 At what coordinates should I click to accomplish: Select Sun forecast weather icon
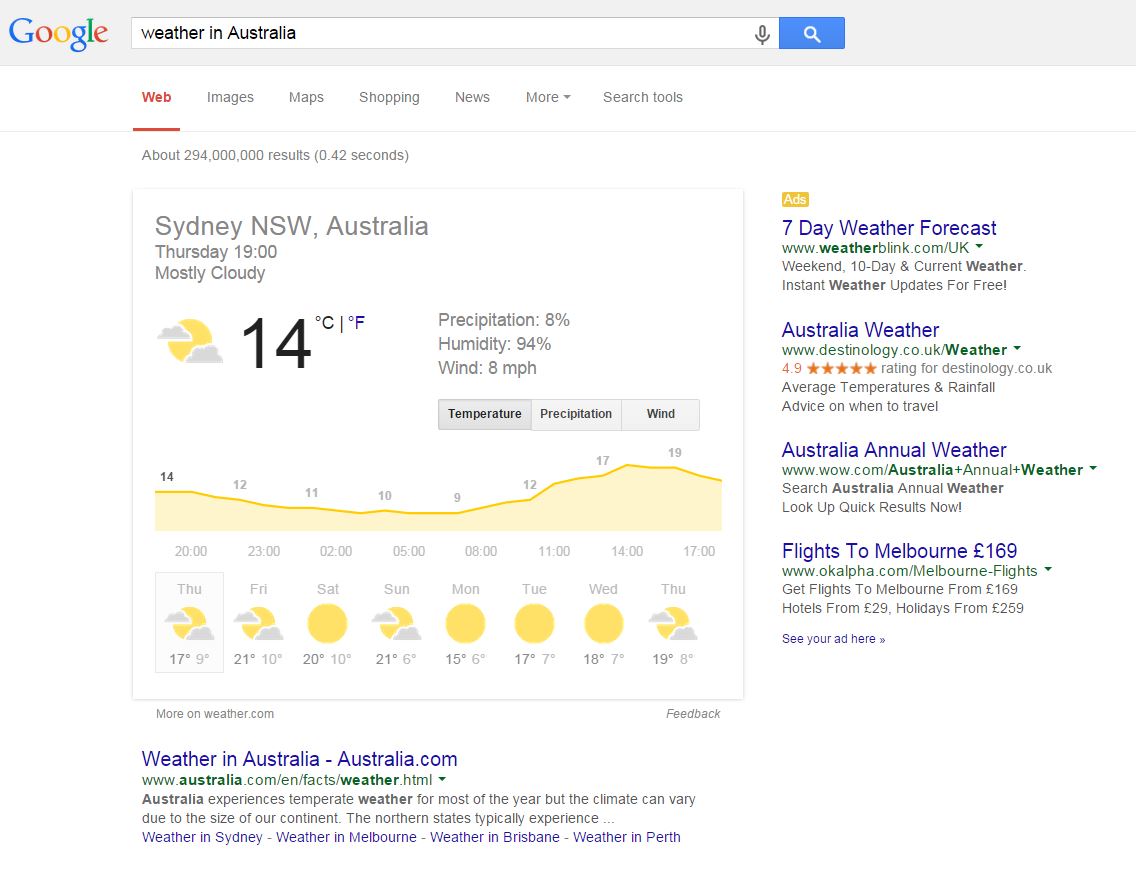396,624
